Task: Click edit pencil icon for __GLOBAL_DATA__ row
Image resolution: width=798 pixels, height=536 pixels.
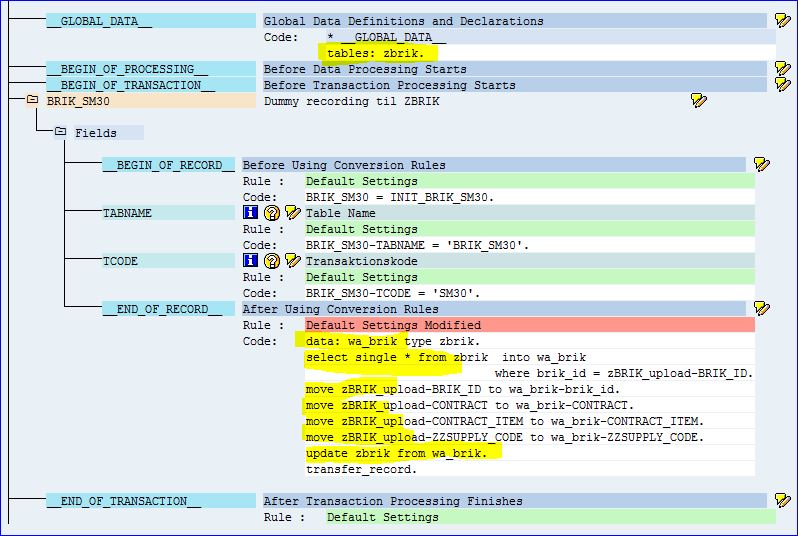Action: [x=782, y=20]
